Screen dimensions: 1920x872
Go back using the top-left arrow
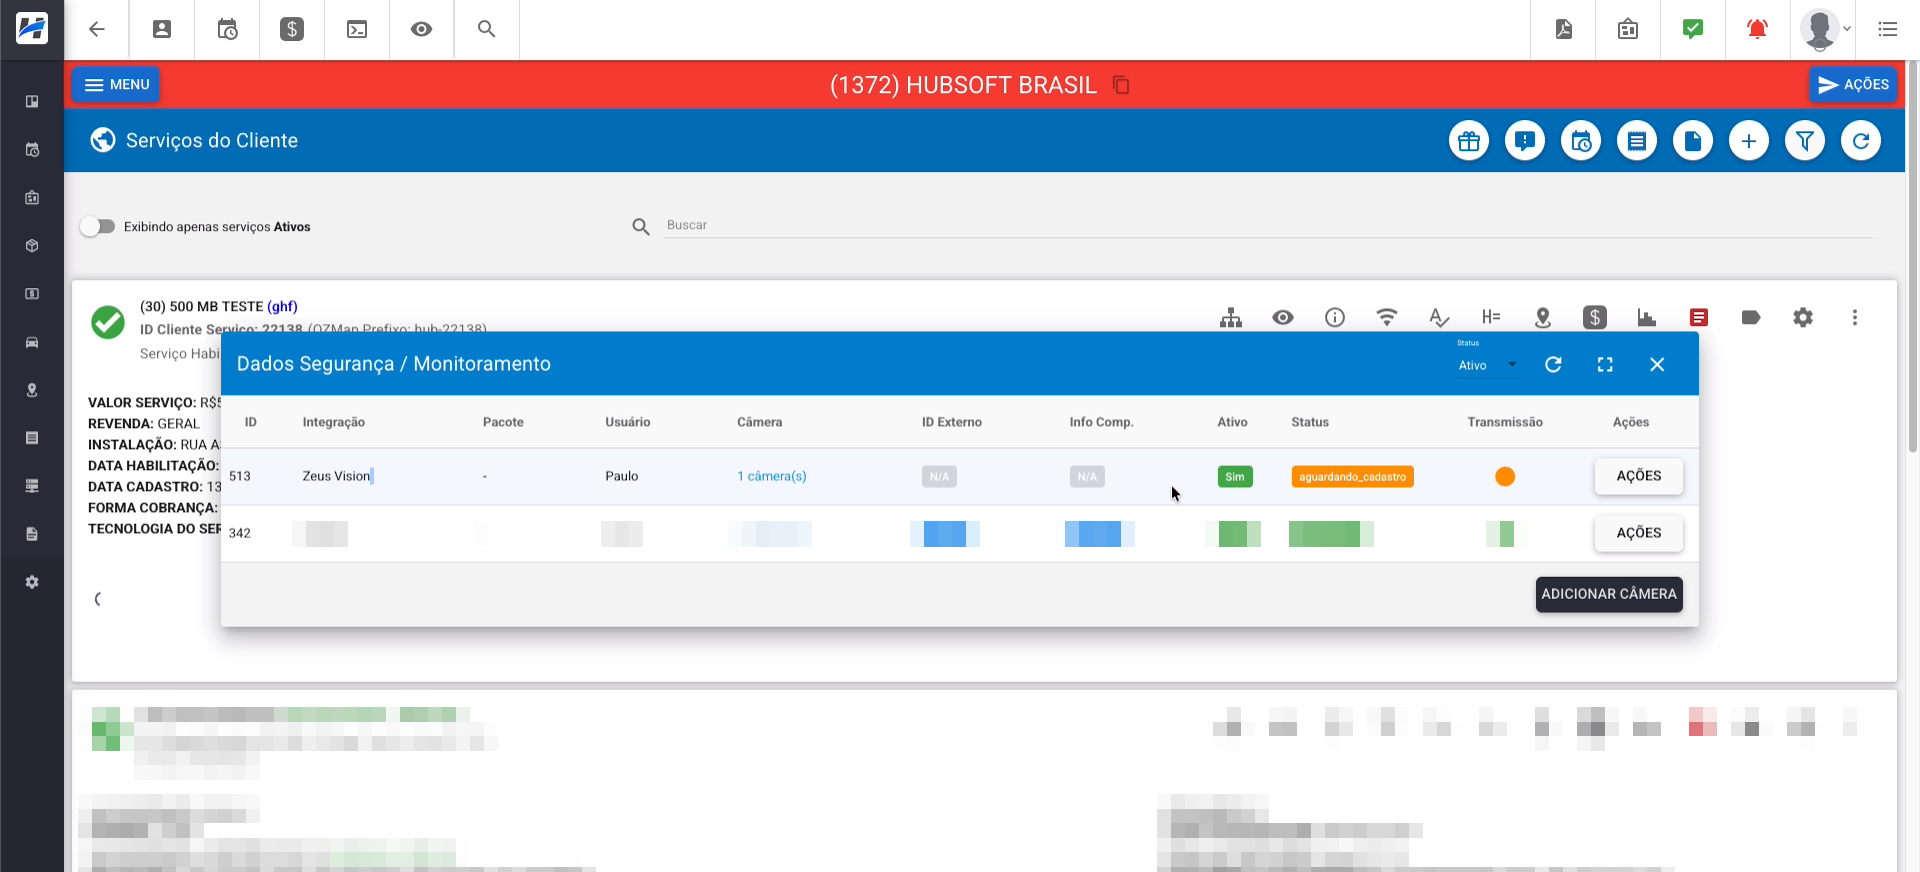click(x=97, y=29)
